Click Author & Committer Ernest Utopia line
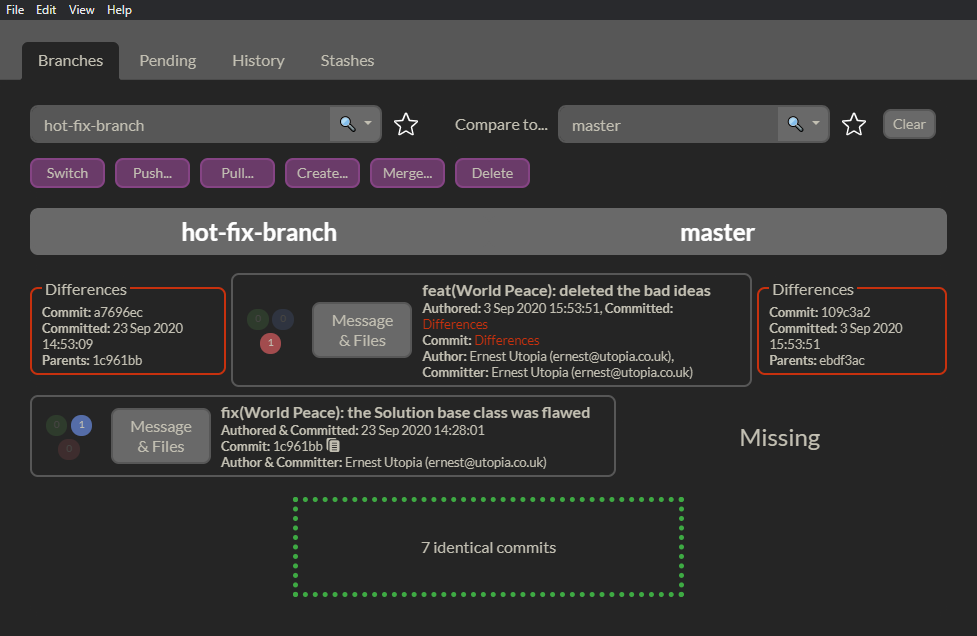 [x=384, y=463]
